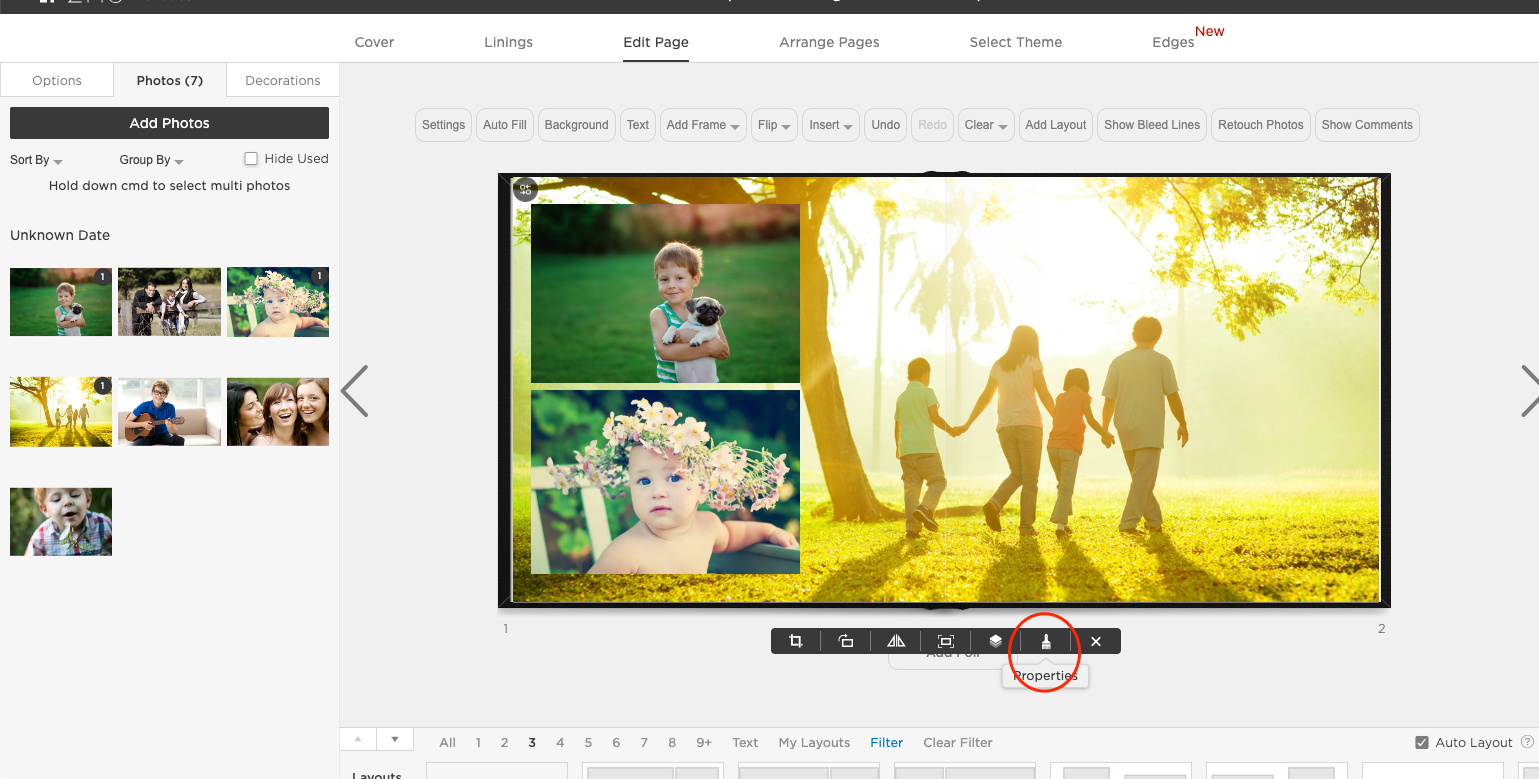Go to previous page with left arrow
The height and width of the screenshot is (779, 1539).
(355, 390)
